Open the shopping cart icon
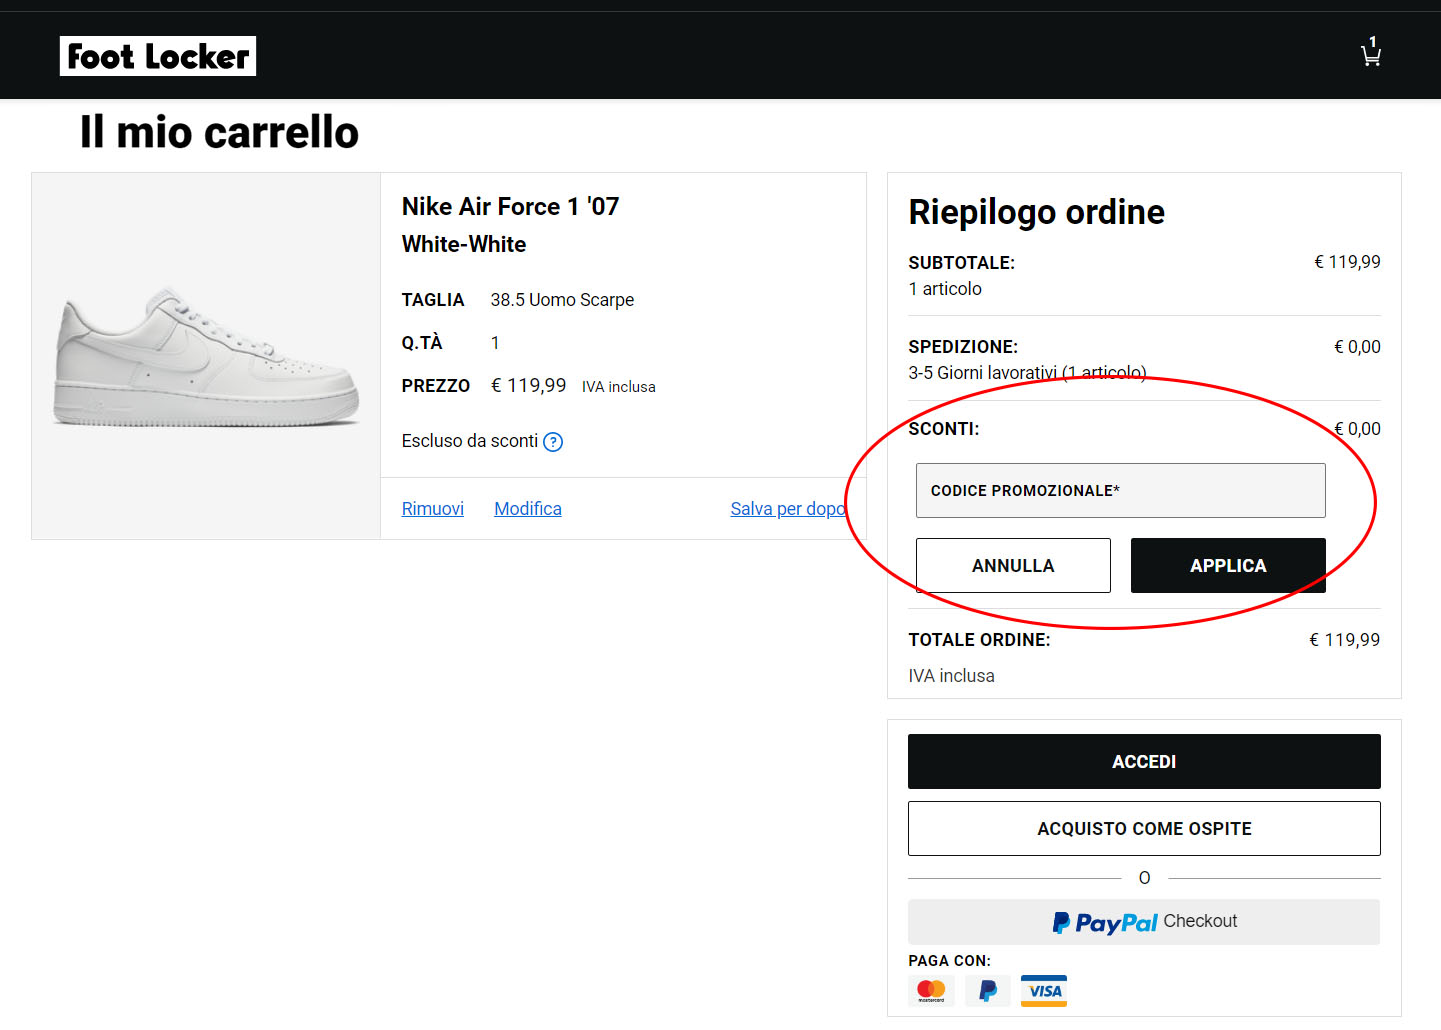This screenshot has width=1441, height=1030. [1369, 55]
